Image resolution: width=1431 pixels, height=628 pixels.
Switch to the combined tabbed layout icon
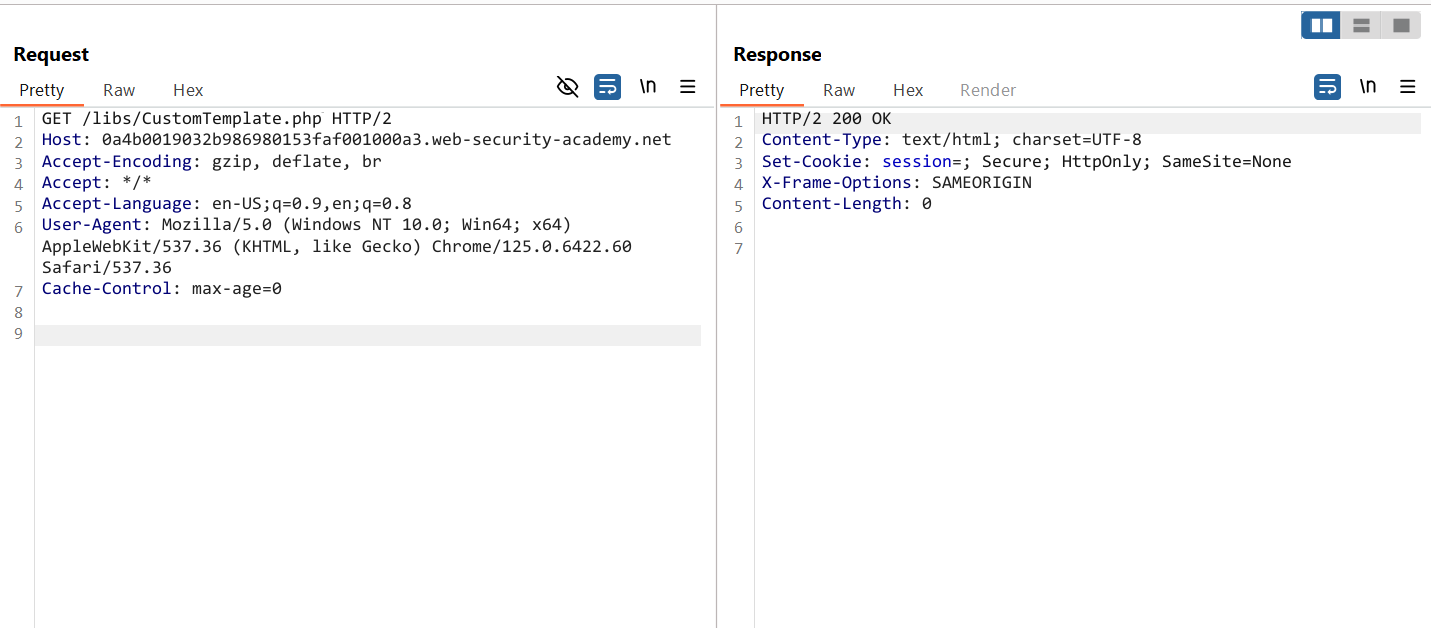click(x=1401, y=26)
